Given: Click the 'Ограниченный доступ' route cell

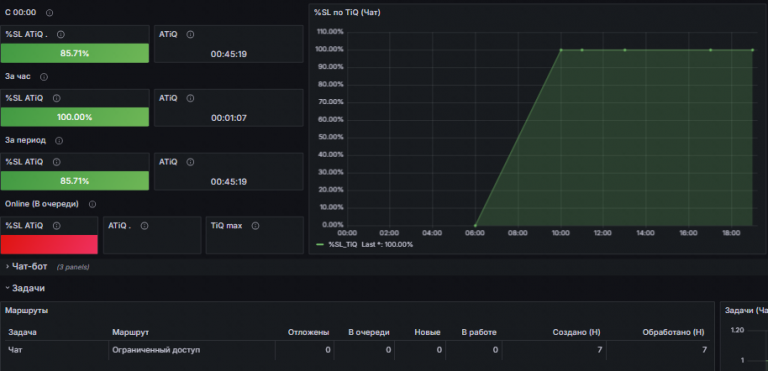Looking at the screenshot, I should 156,350.
